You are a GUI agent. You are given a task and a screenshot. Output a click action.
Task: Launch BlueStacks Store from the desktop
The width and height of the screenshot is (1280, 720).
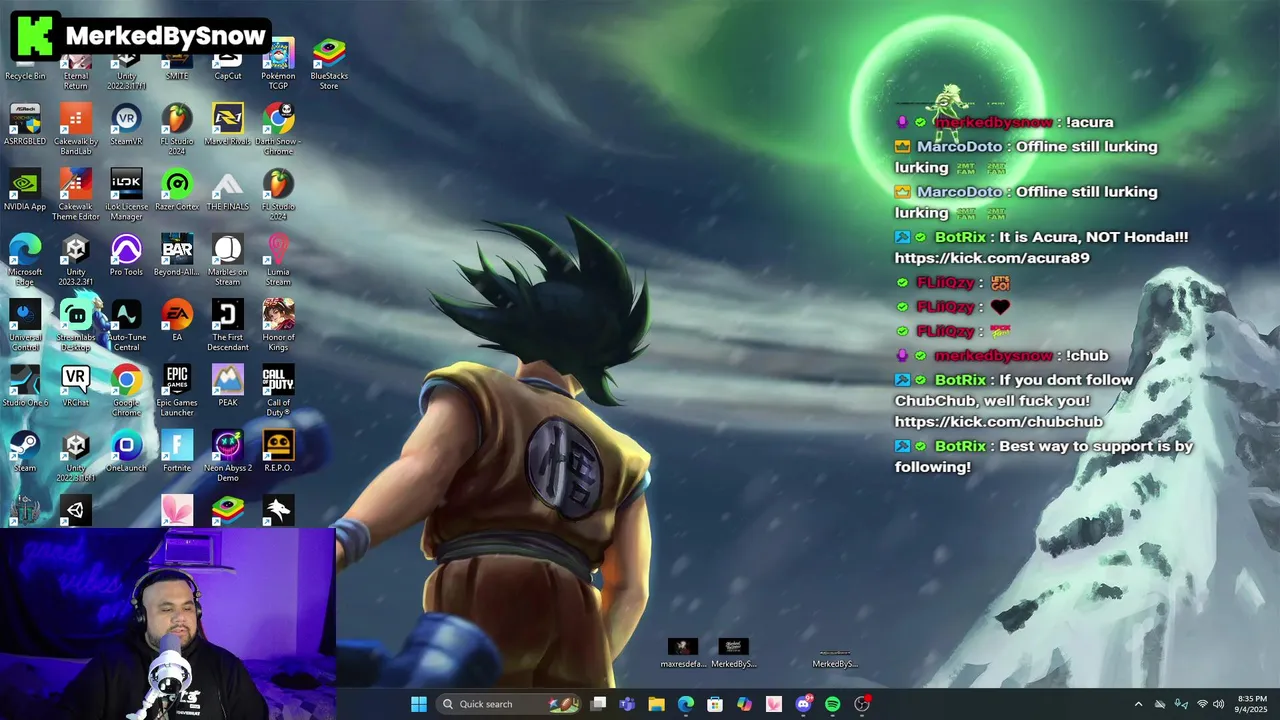(329, 64)
